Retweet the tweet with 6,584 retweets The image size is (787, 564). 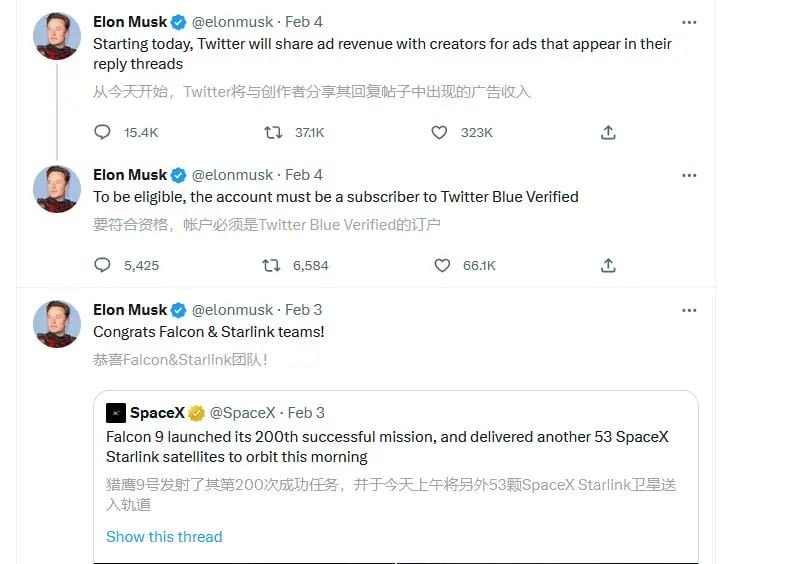tap(272, 265)
